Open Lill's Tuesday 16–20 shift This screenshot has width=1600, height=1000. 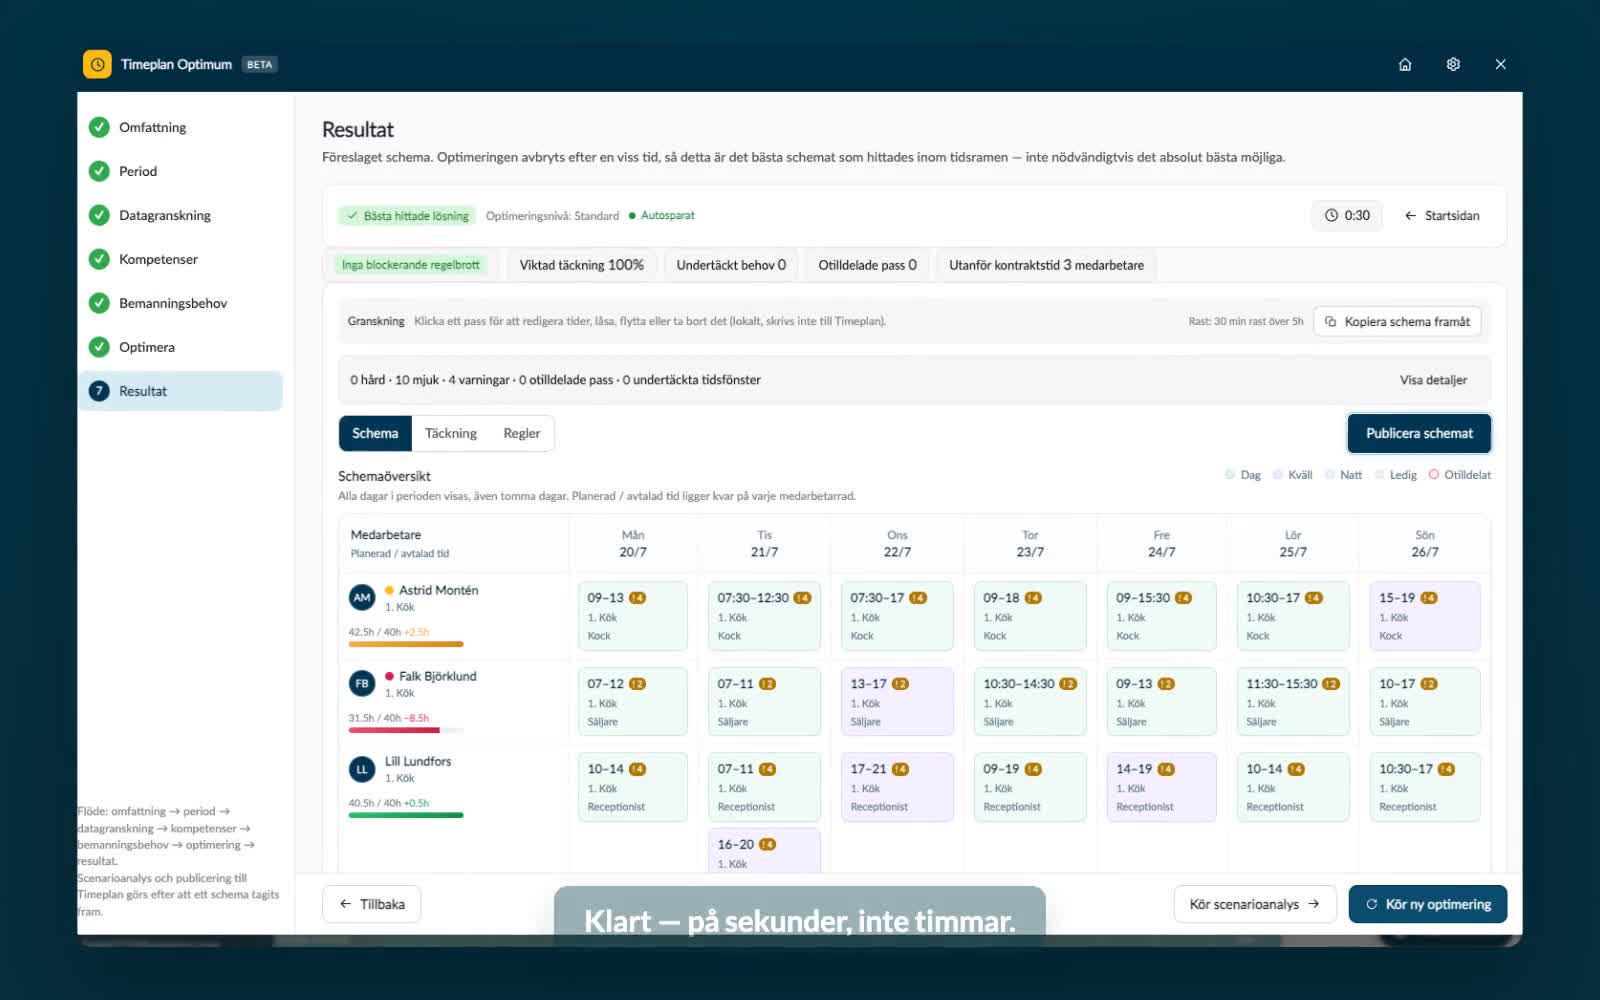(764, 851)
